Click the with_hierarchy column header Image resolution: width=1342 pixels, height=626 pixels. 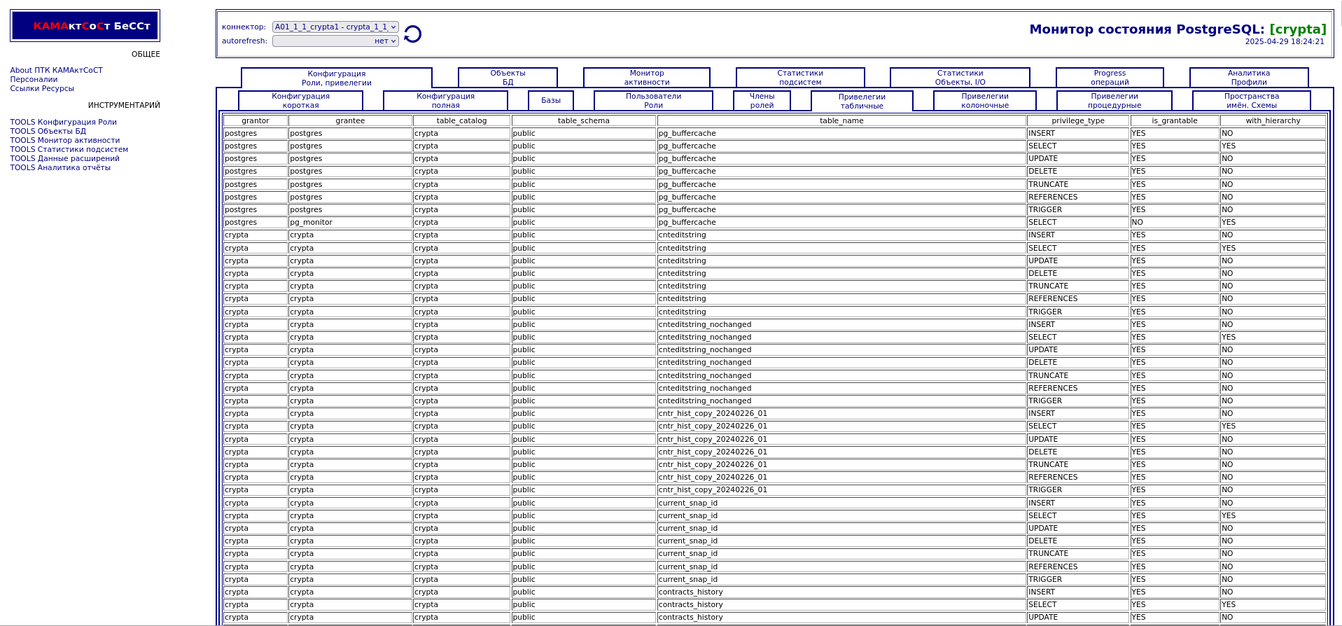coord(1273,120)
